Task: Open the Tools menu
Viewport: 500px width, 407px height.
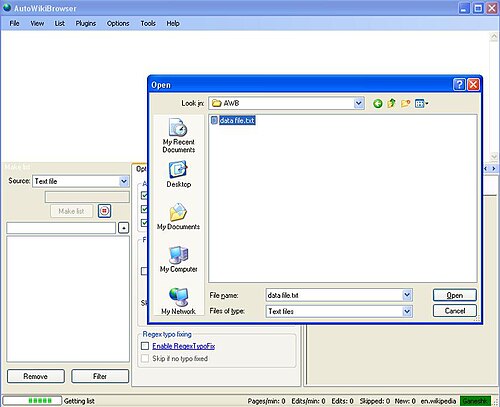Action: coord(148,23)
